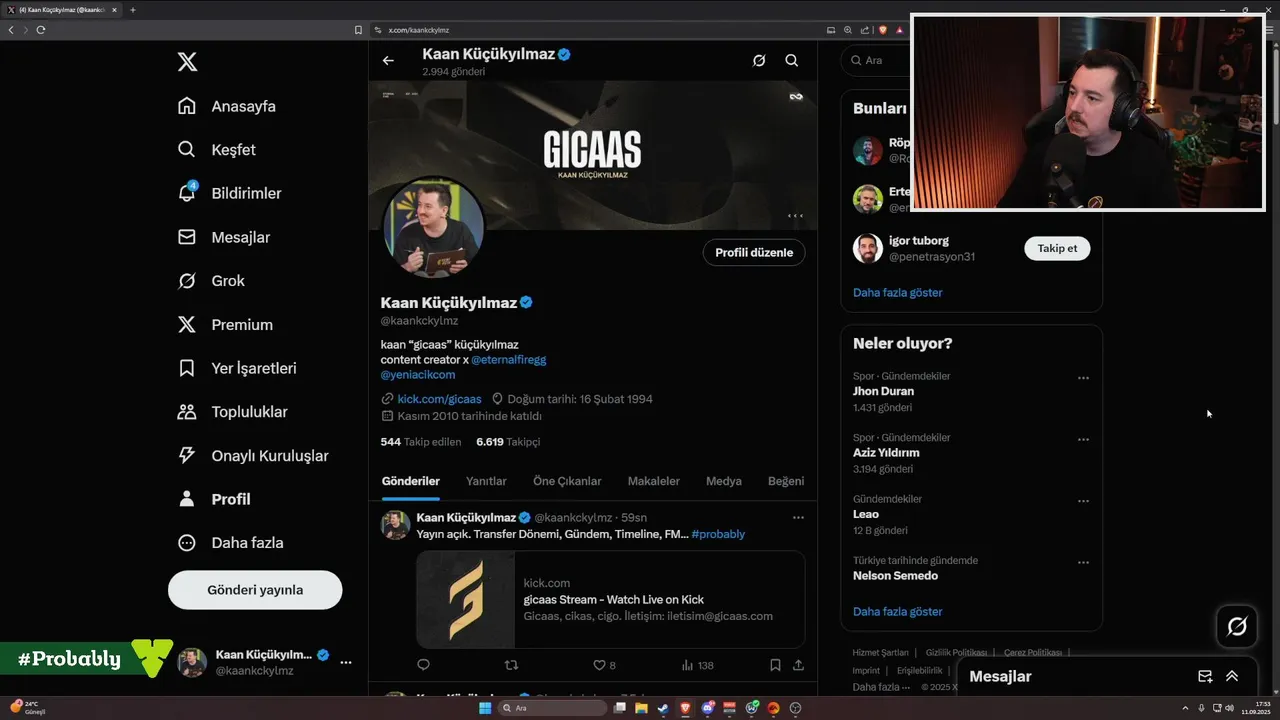Switch to the Öne Çıkanlar tab

pos(567,481)
